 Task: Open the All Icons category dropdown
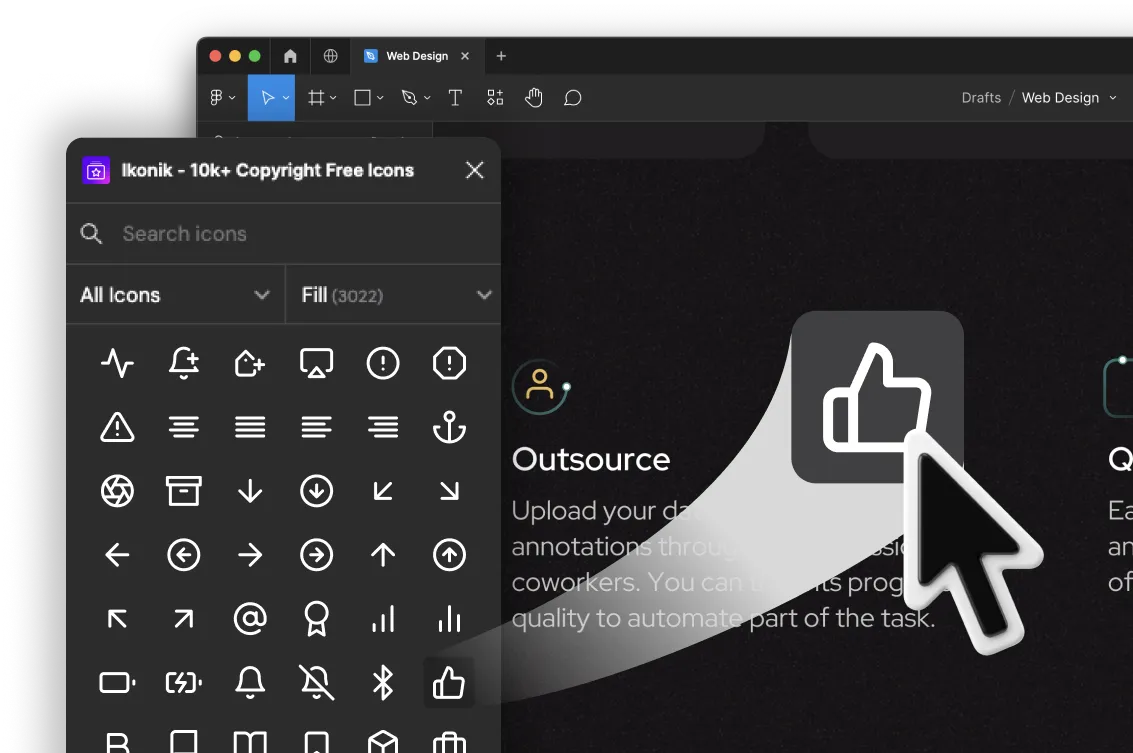pyautogui.click(x=175, y=295)
